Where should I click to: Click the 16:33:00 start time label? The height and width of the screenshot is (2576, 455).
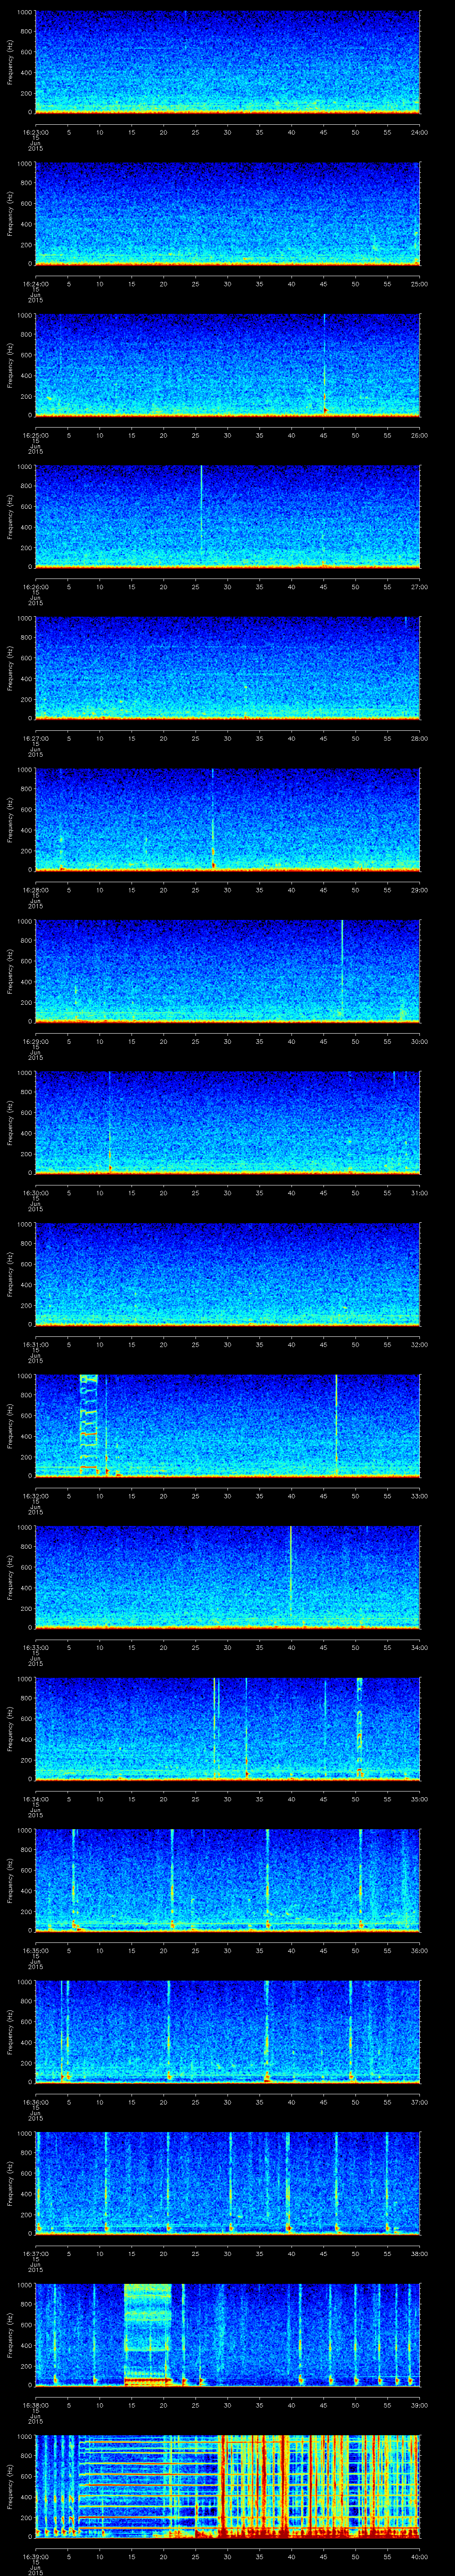tap(35, 1647)
